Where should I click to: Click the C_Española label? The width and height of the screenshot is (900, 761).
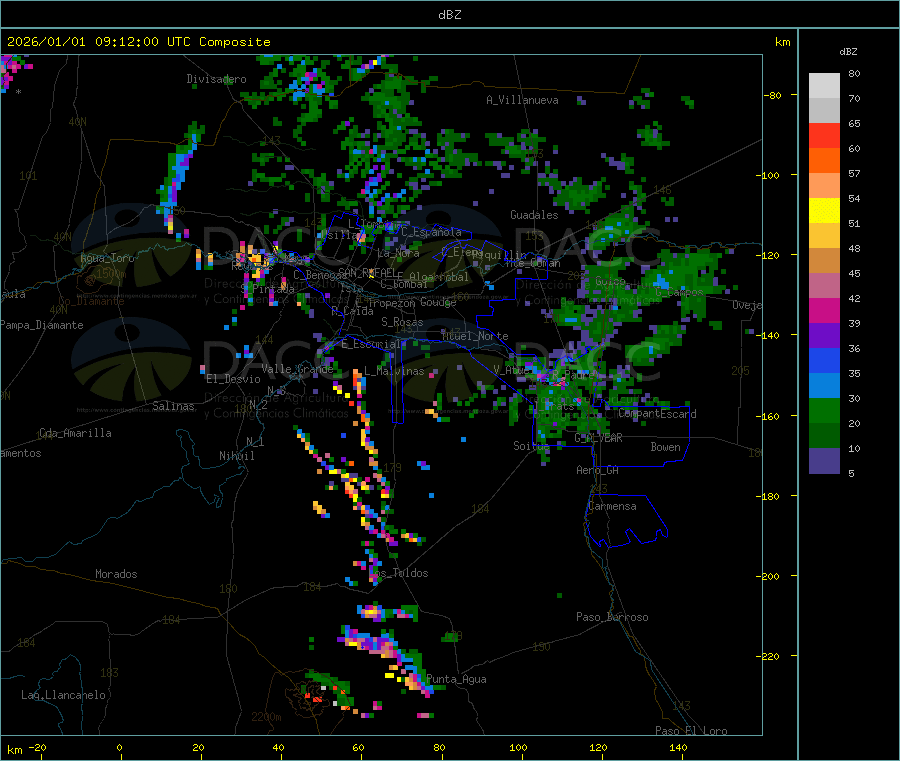pos(431,232)
